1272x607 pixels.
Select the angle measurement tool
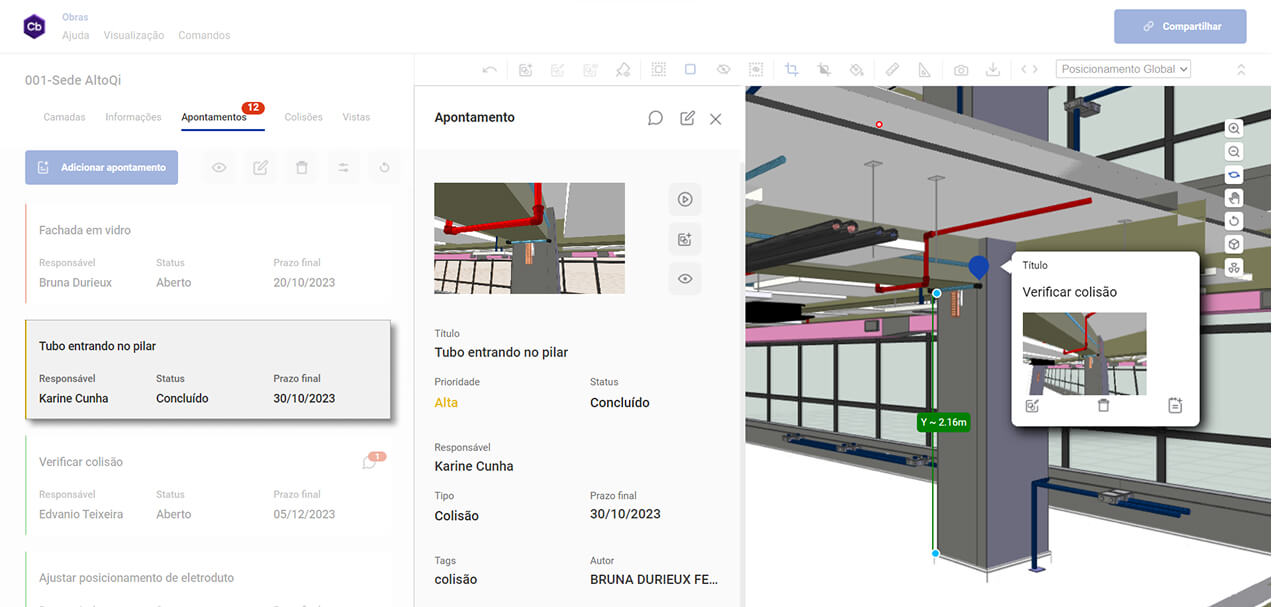coord(925,70)
